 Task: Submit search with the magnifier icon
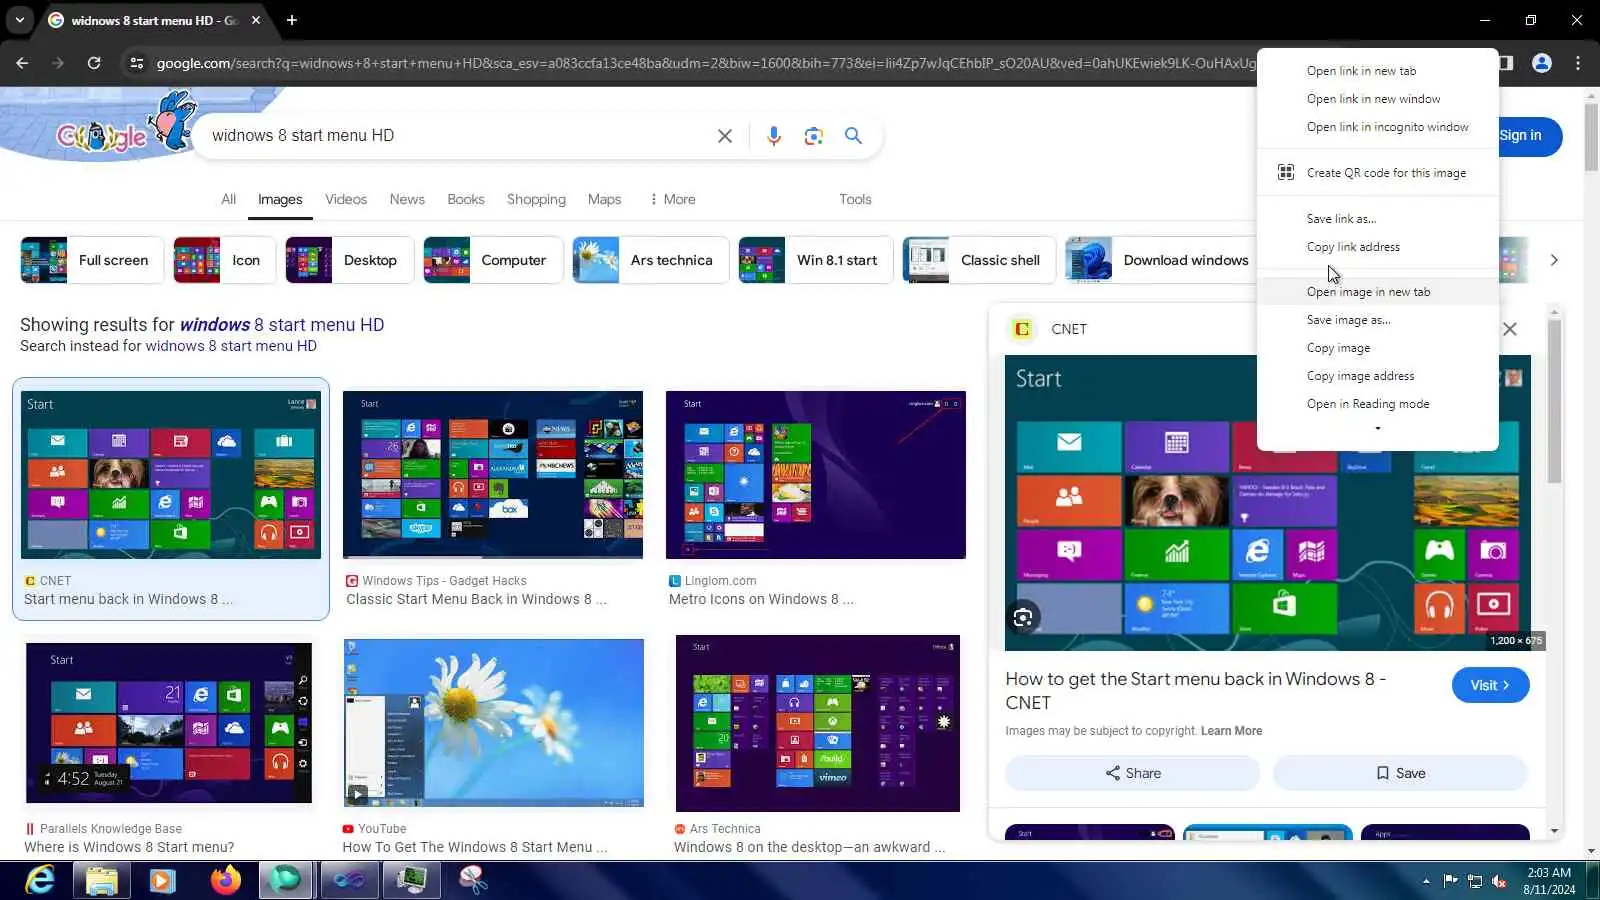tap(853, 135)
